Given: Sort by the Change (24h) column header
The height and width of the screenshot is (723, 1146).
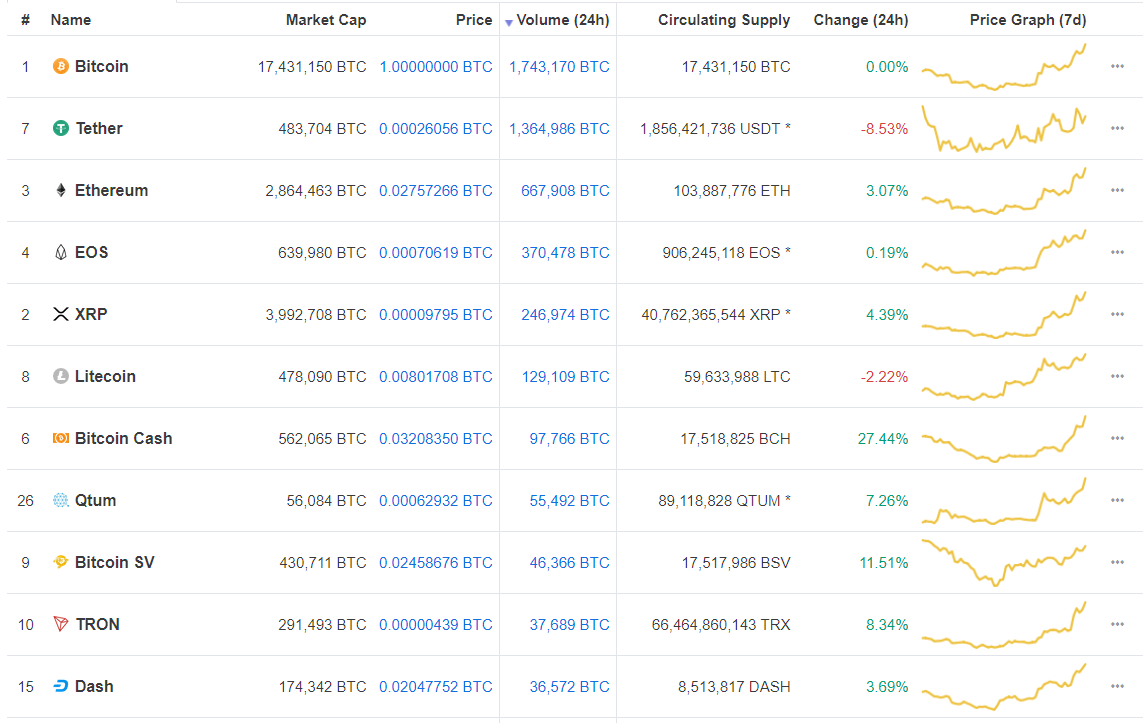Looking at the screenshot, I should pos(860,20).
